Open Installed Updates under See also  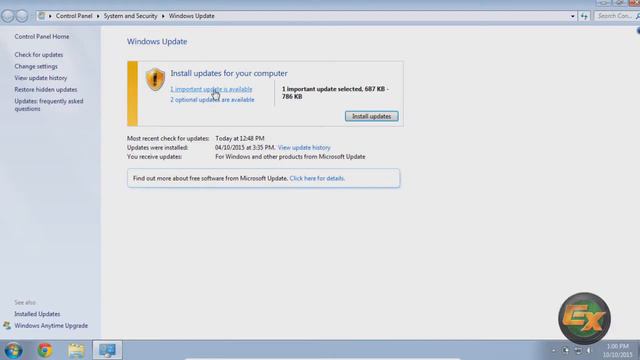coord(37,314)
